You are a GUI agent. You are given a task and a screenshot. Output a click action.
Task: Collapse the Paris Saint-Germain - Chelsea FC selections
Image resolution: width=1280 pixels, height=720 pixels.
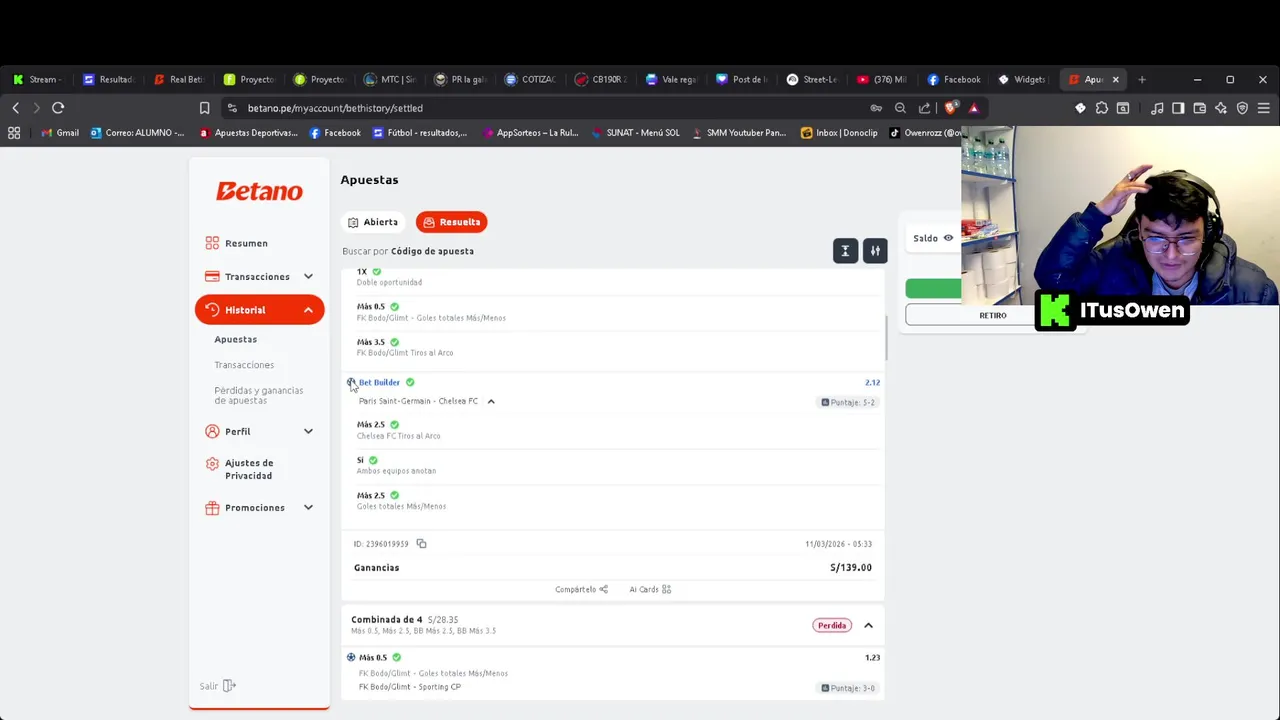[x=490, y=401]
